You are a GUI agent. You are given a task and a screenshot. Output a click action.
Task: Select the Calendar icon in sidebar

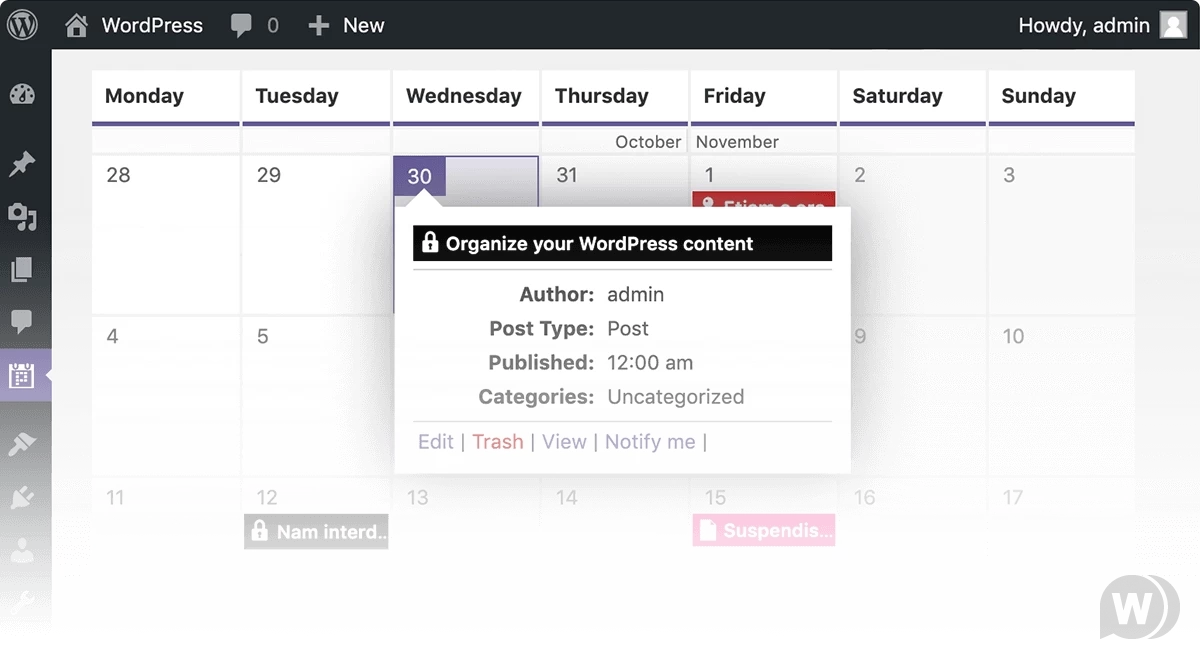(x=22, y=375)
